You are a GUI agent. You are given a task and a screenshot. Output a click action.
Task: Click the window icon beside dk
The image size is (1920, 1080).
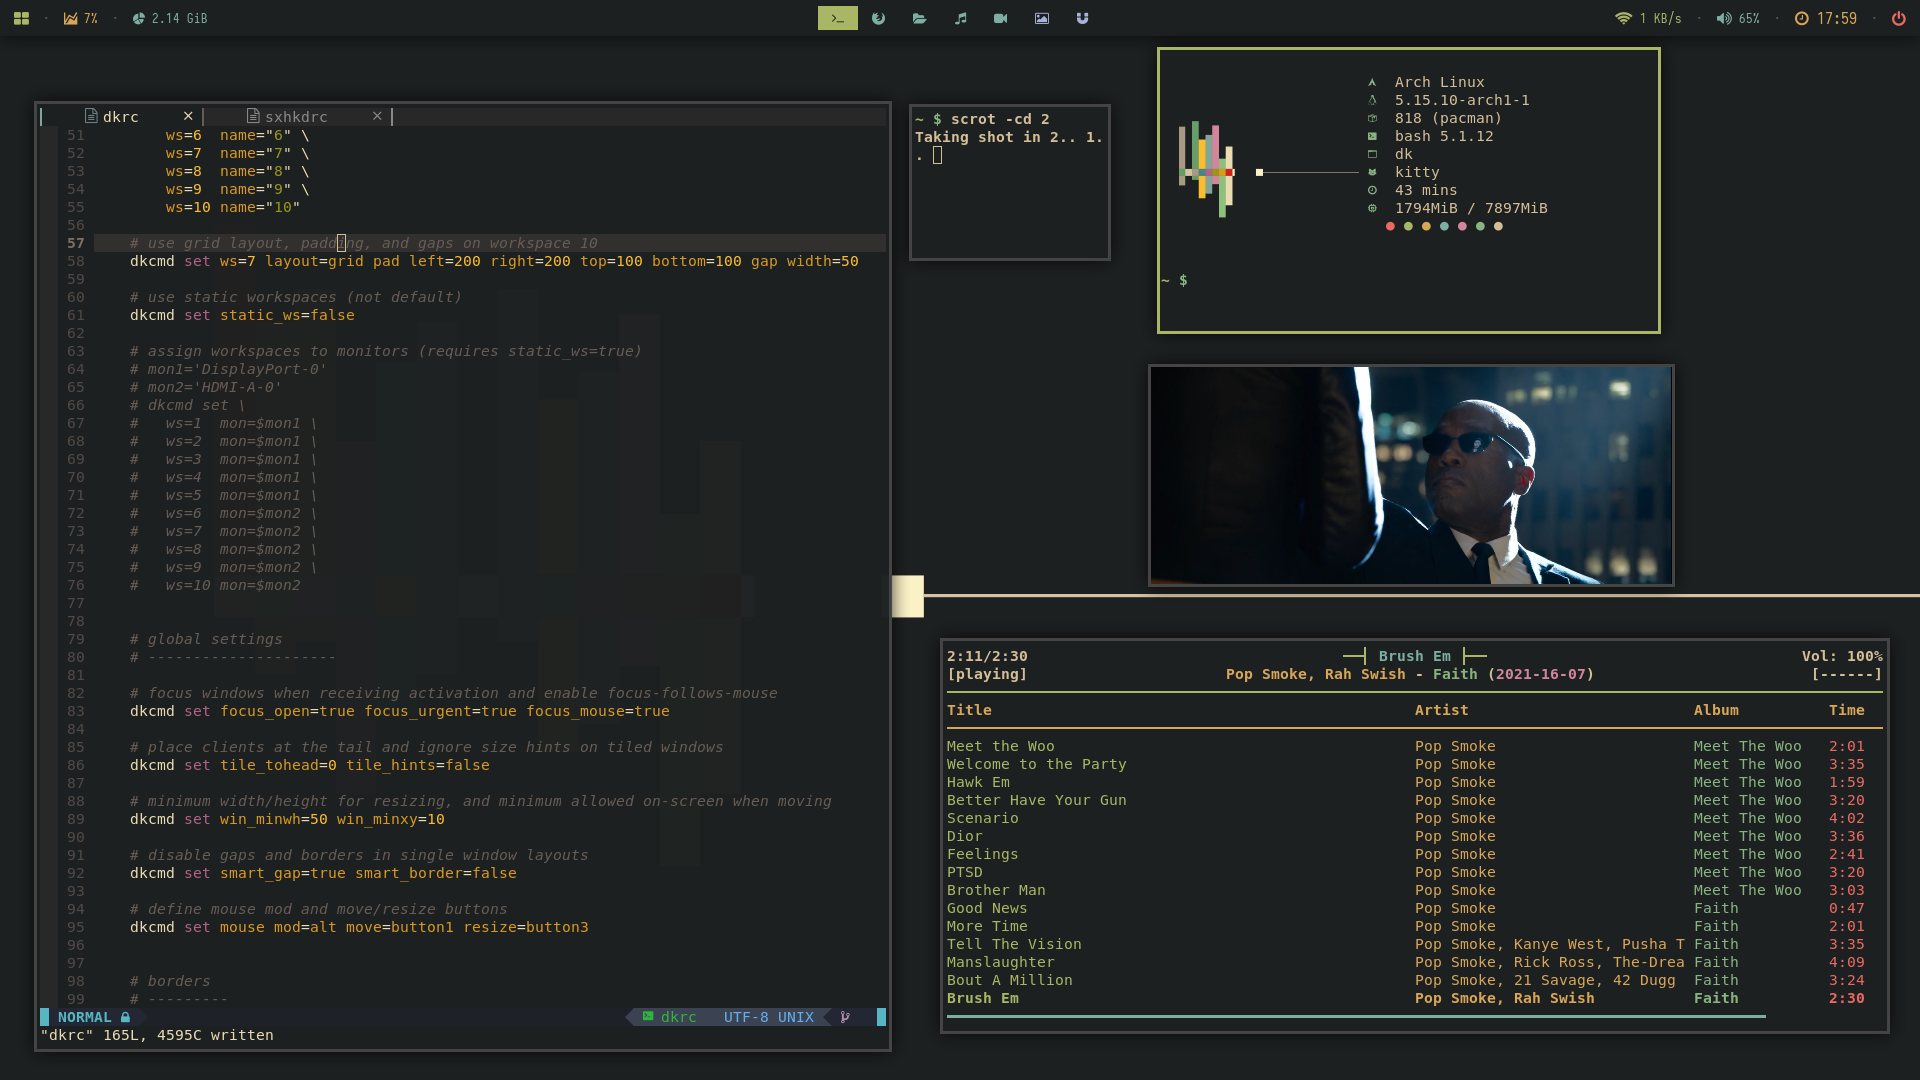tap(1372, 154)
